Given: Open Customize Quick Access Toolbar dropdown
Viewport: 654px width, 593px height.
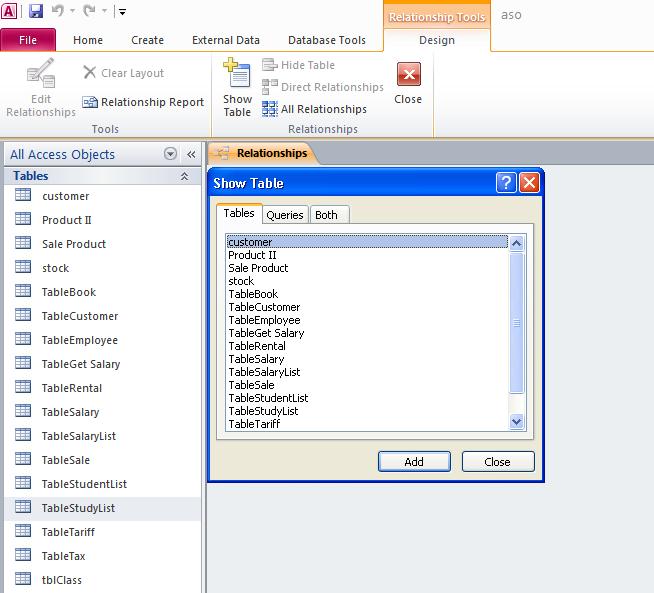Looking at the screenshot, I should click(122, 12).
